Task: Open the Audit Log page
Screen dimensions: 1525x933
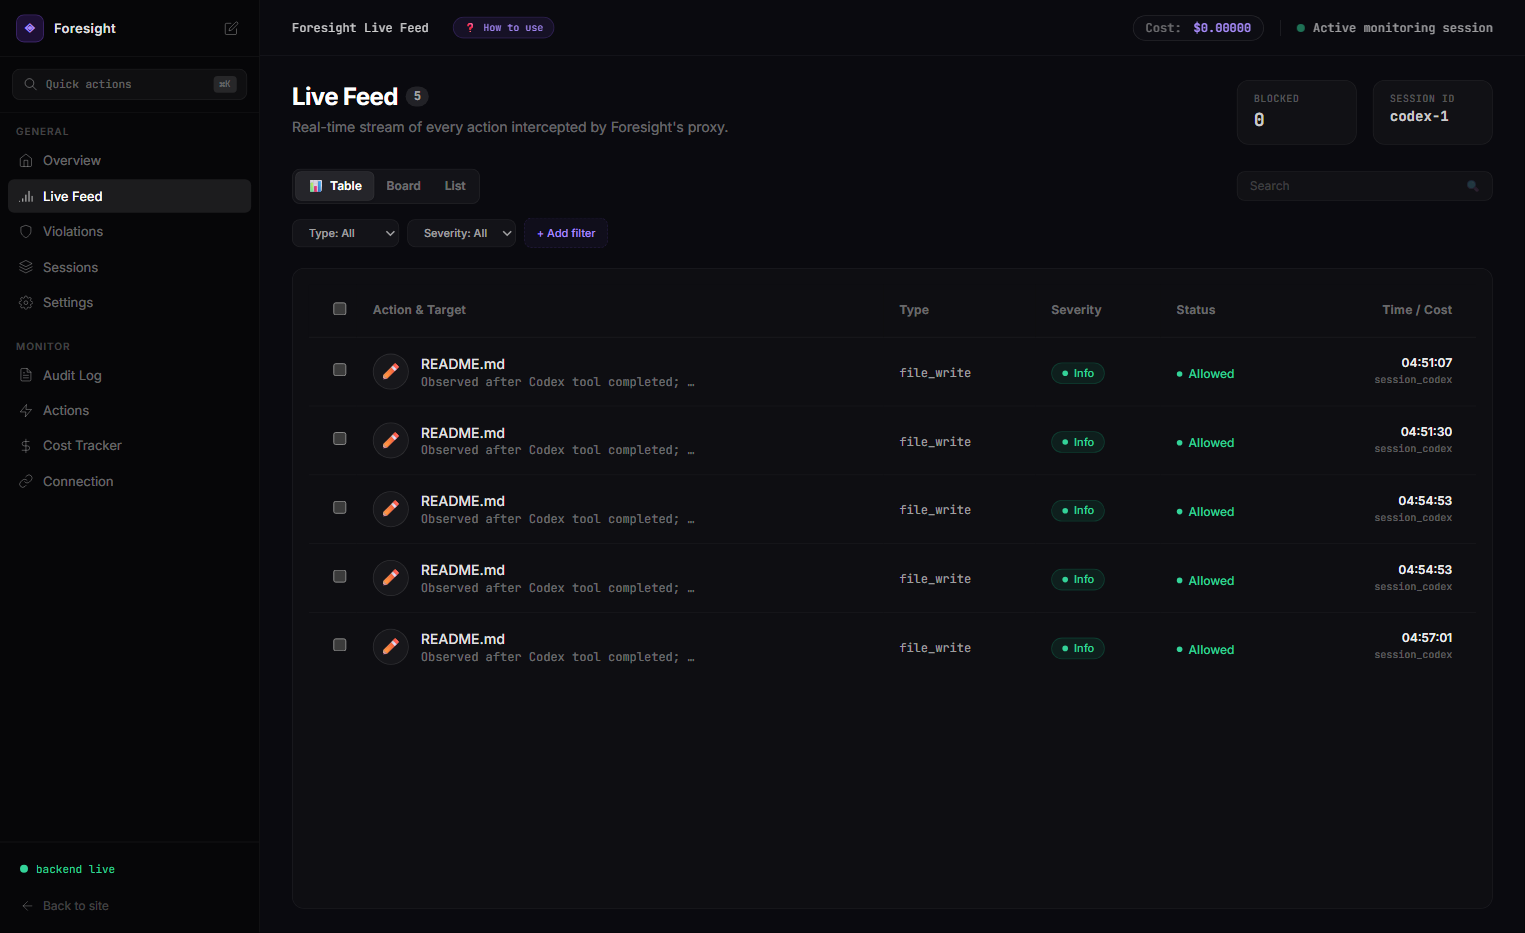Action: tap(129, 375)
